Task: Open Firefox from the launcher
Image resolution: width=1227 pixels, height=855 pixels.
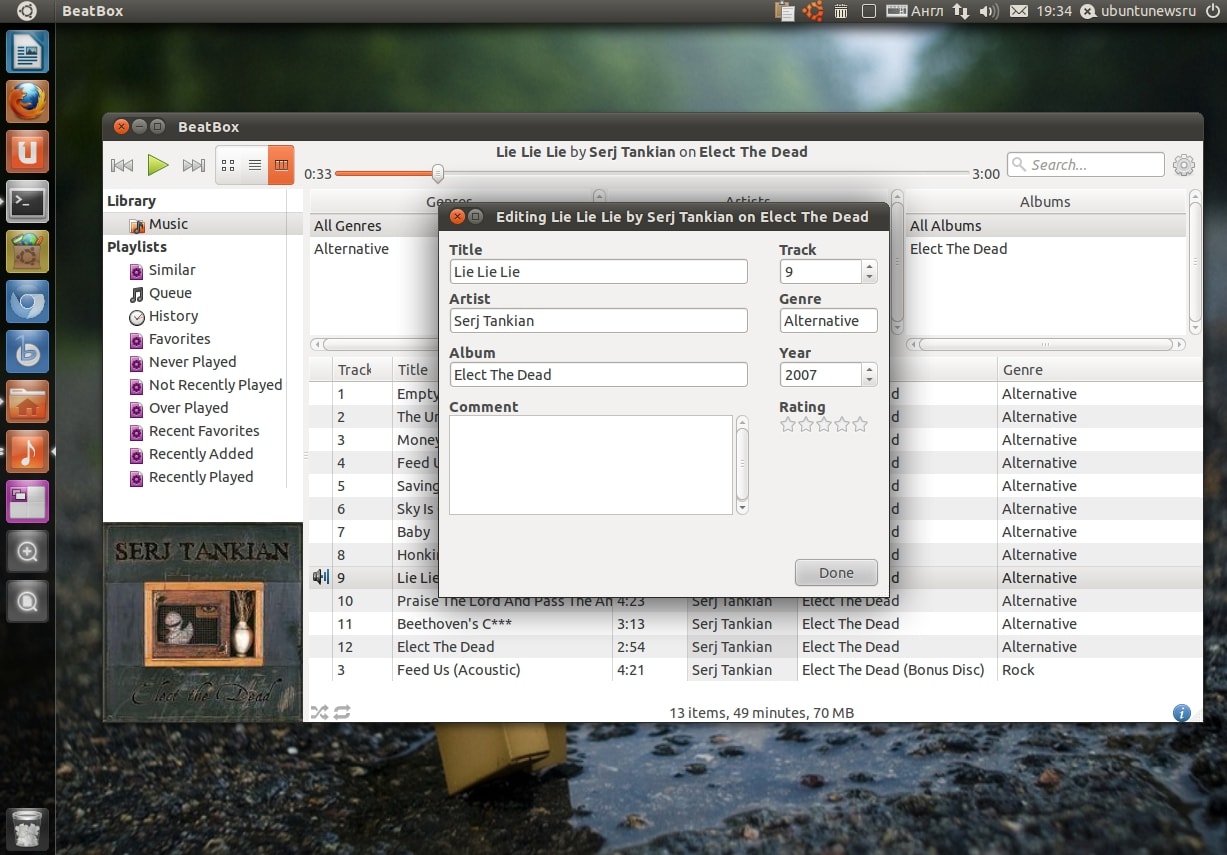Action: click(27, 101)
